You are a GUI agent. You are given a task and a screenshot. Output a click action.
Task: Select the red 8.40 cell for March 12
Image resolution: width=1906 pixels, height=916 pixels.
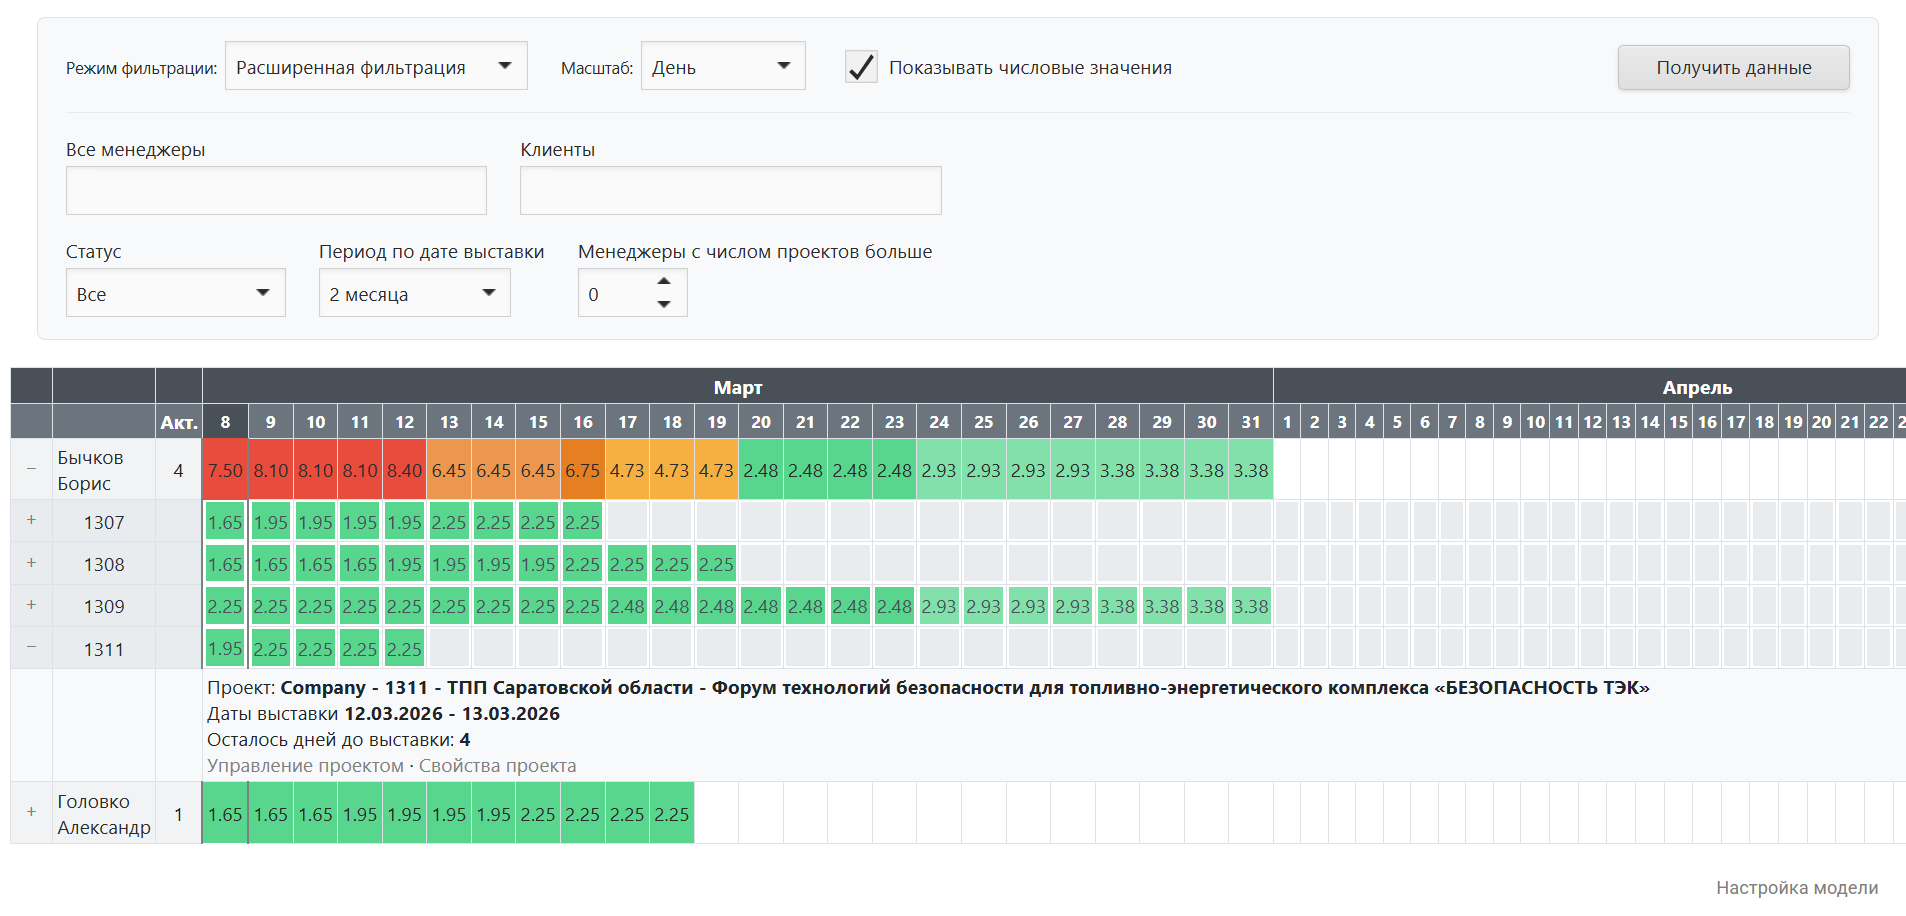point(404,470)
